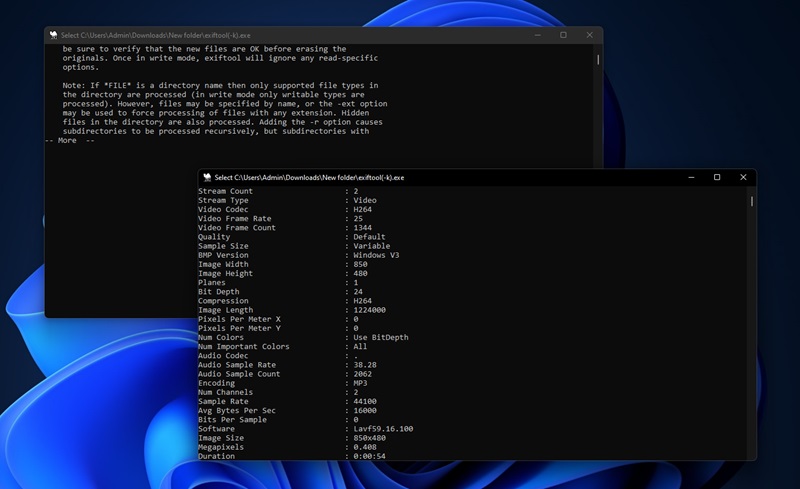
Task: Click the '-- More --' prompt in back window
Action: coord(70,140)
